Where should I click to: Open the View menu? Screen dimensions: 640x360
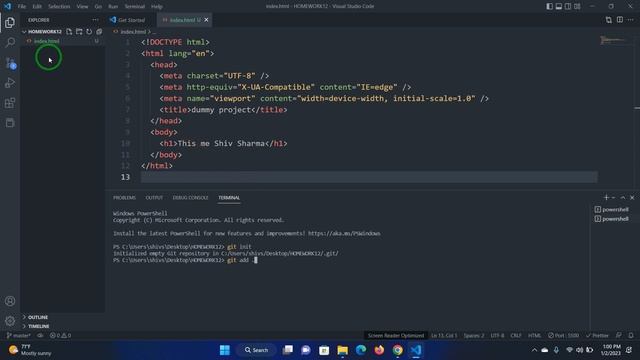(82, 6)
